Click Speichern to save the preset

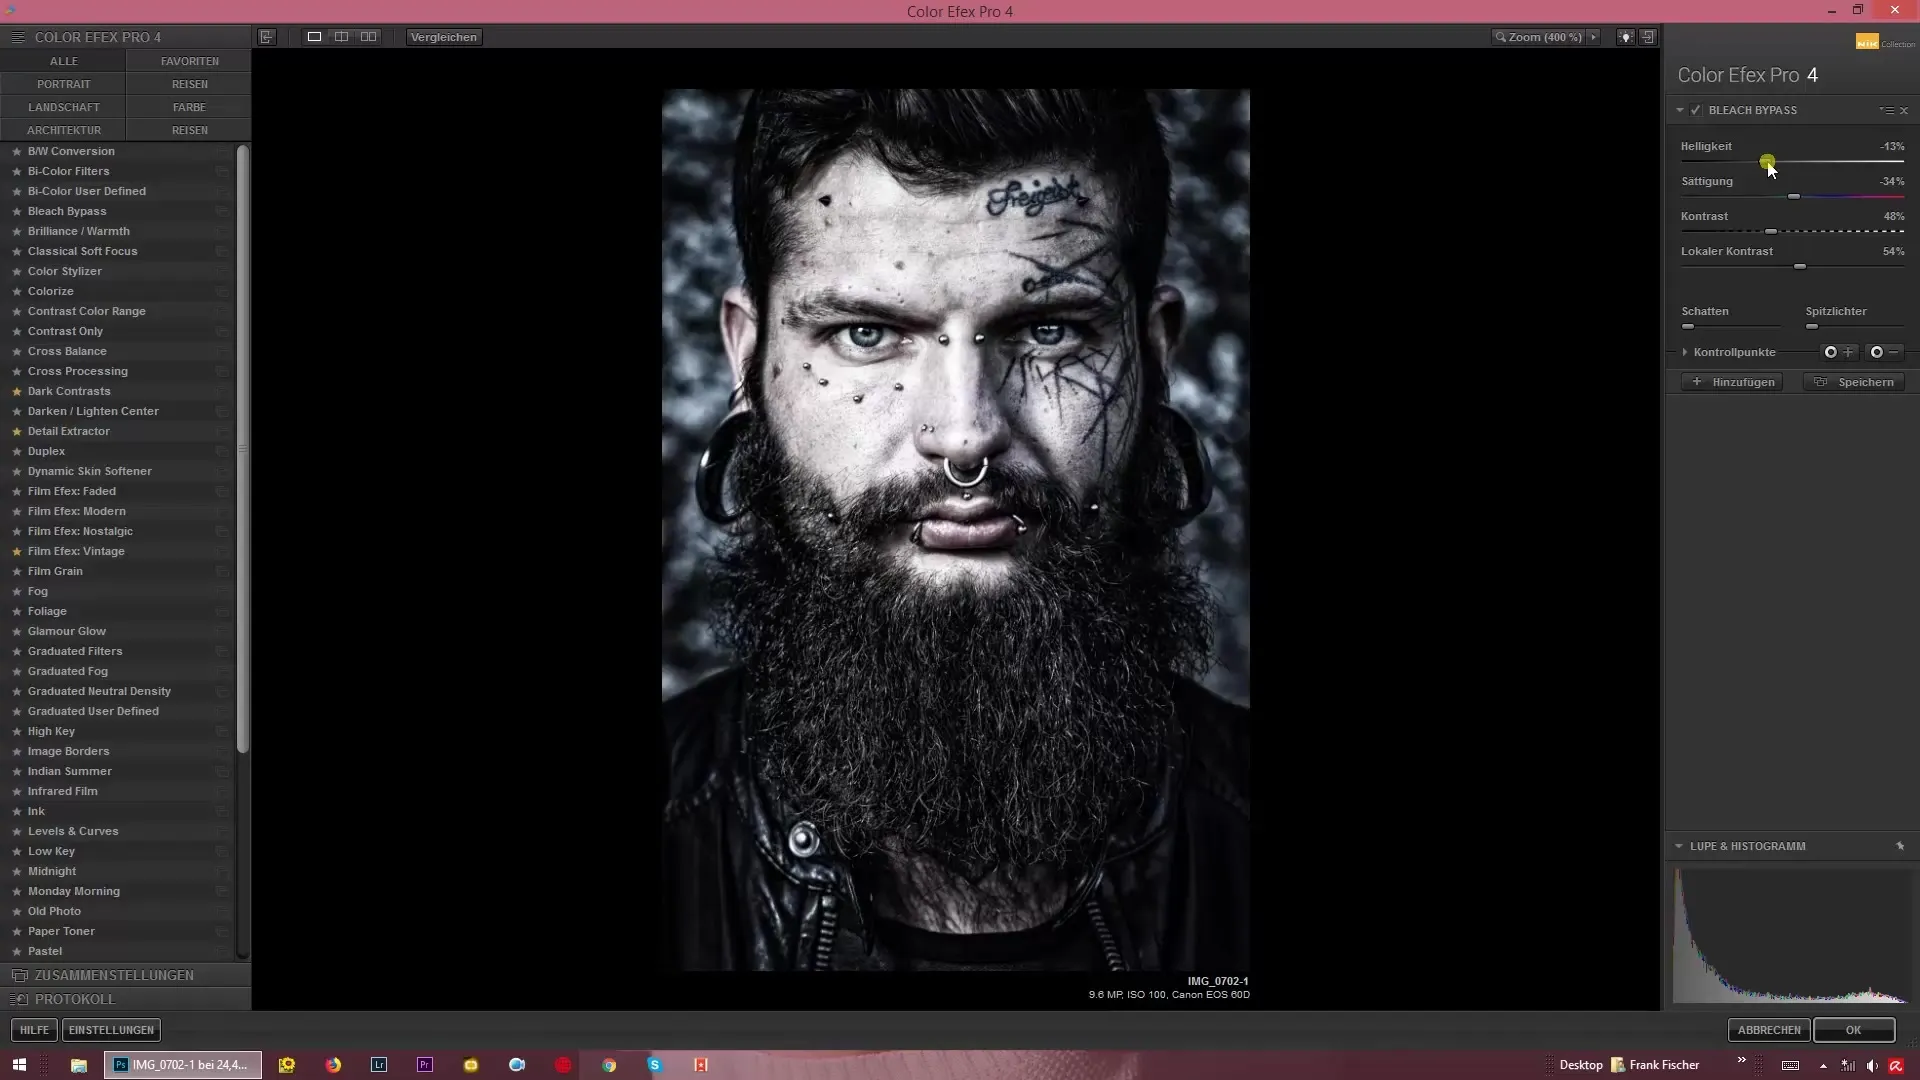1854,382
